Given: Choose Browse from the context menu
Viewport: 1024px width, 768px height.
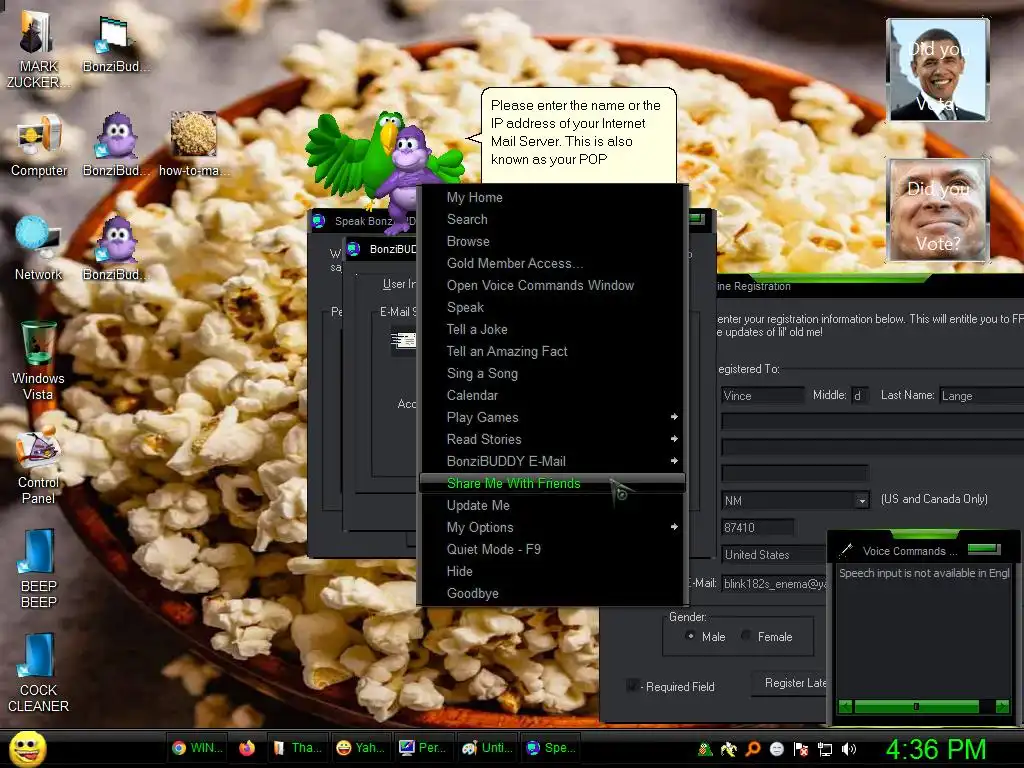Looking at the screenshot, I should [x=552, y=241].
